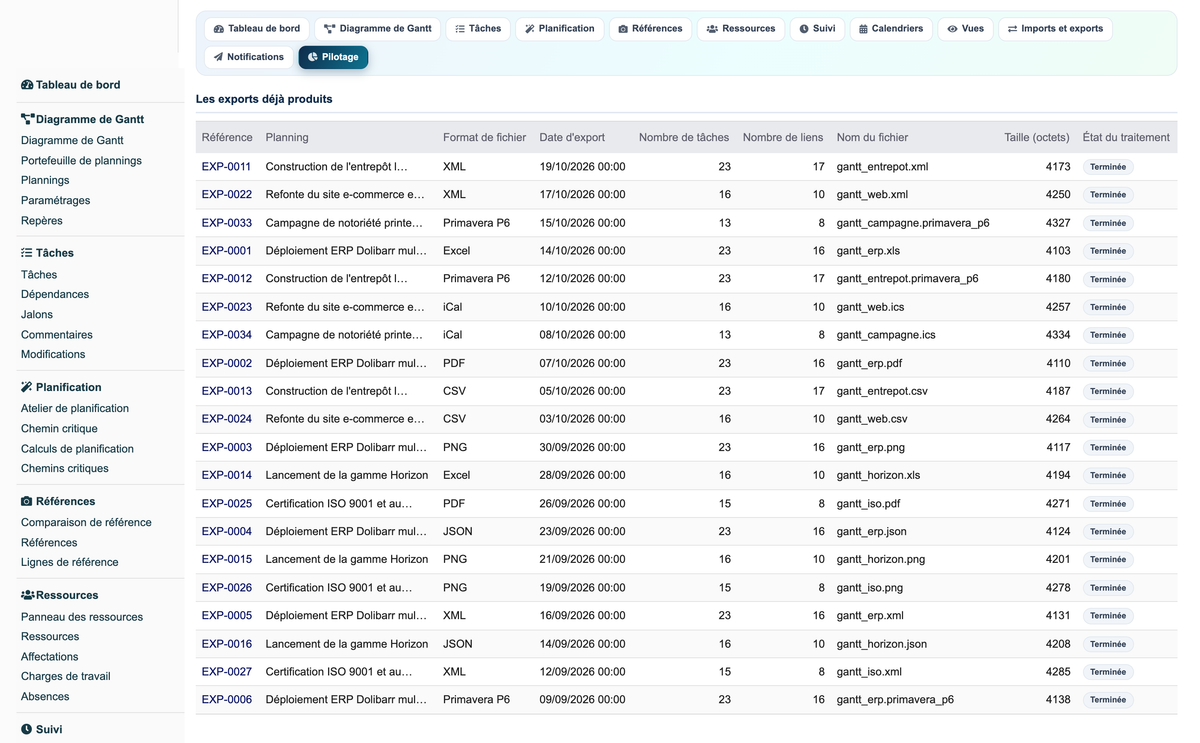Click file name gantt_campagne.primavera_p6

coord(913,223)
